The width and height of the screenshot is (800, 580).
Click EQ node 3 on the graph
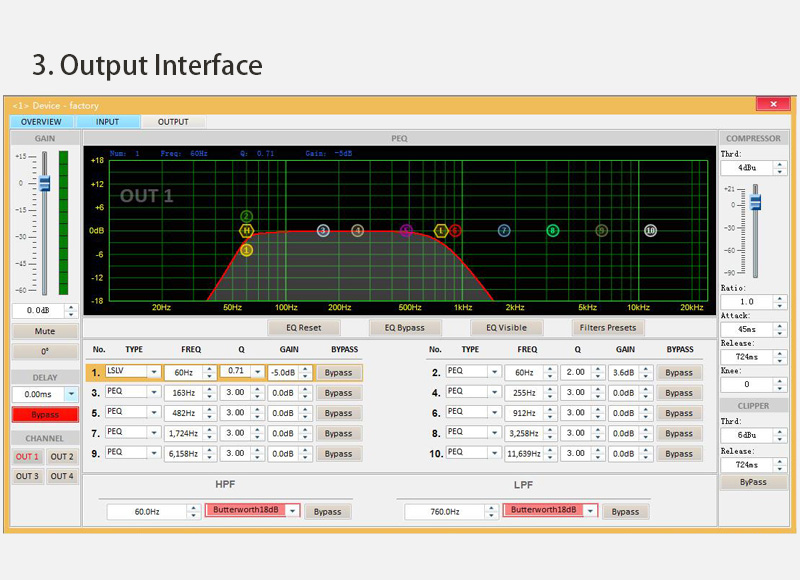[323, 230]
